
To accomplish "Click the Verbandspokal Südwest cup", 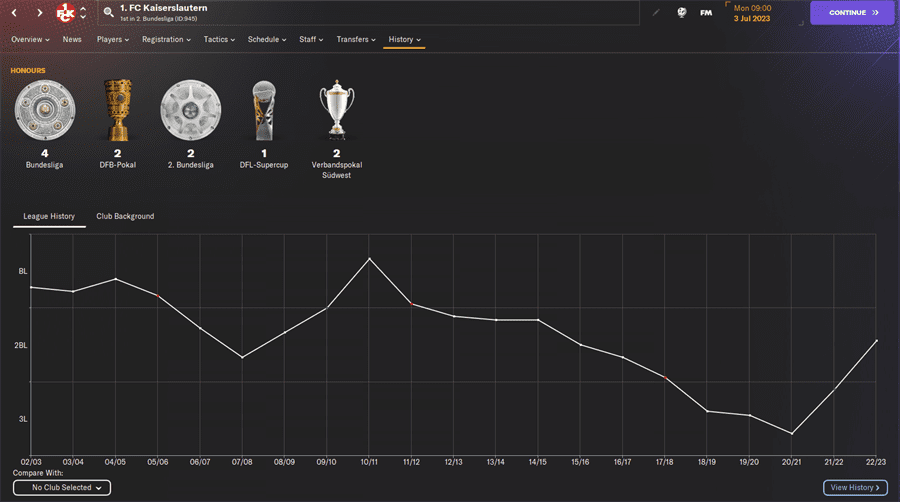I will (337, 111).
